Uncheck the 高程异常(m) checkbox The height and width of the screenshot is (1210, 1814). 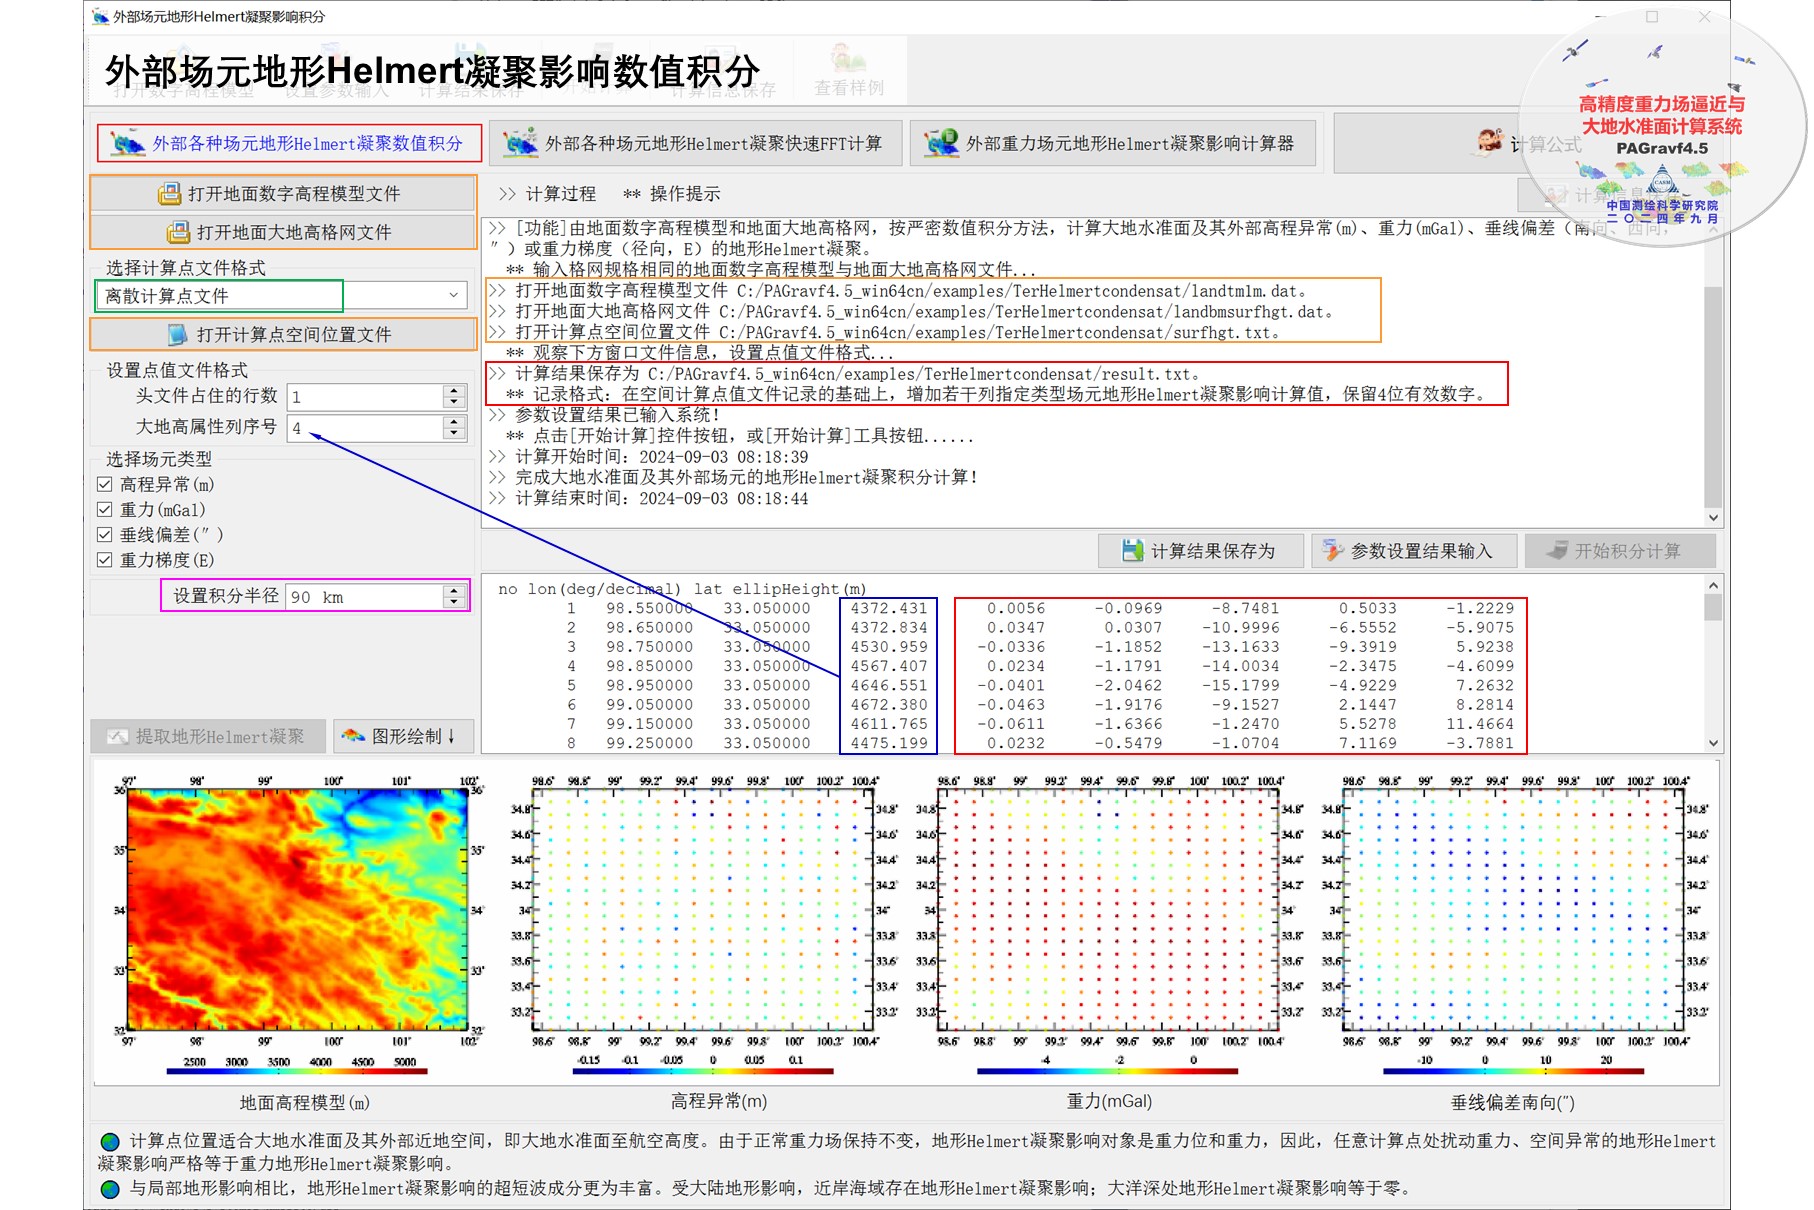tap(104, 484)
